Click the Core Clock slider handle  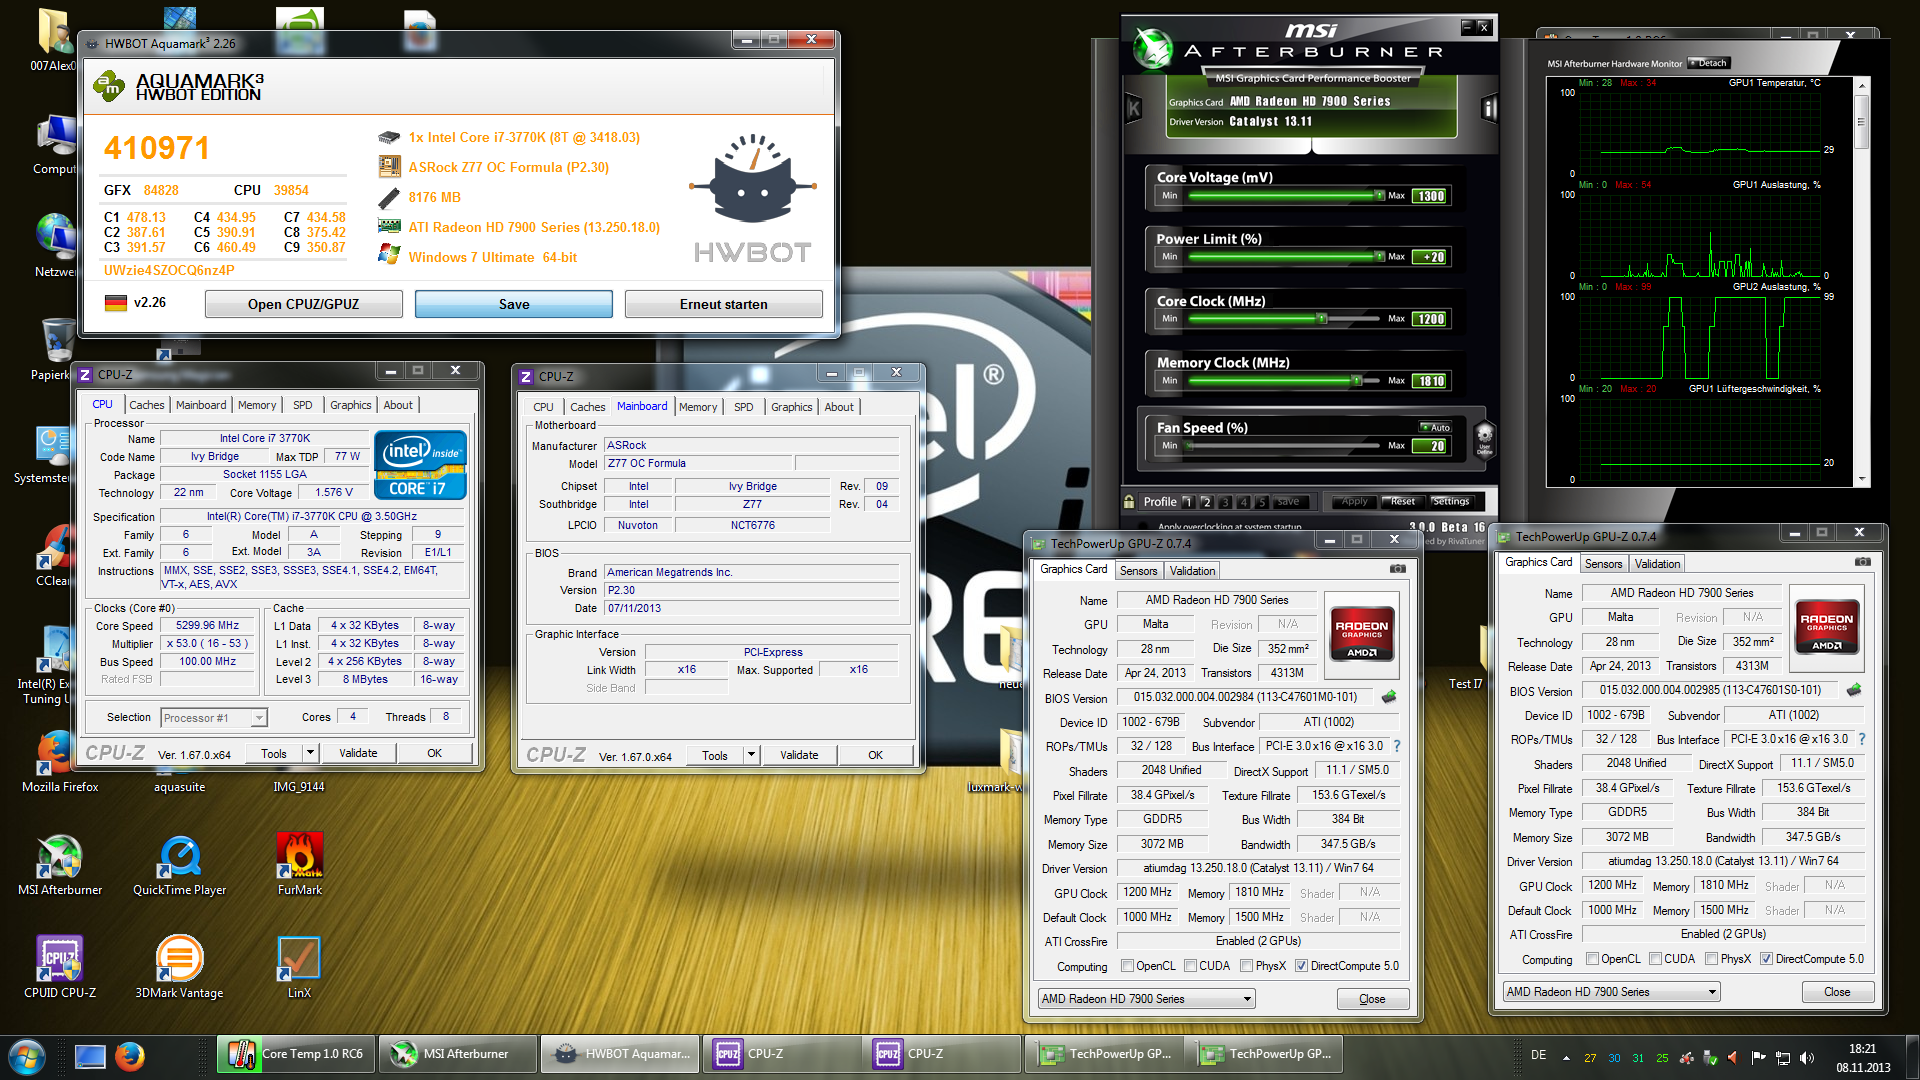1321,319
